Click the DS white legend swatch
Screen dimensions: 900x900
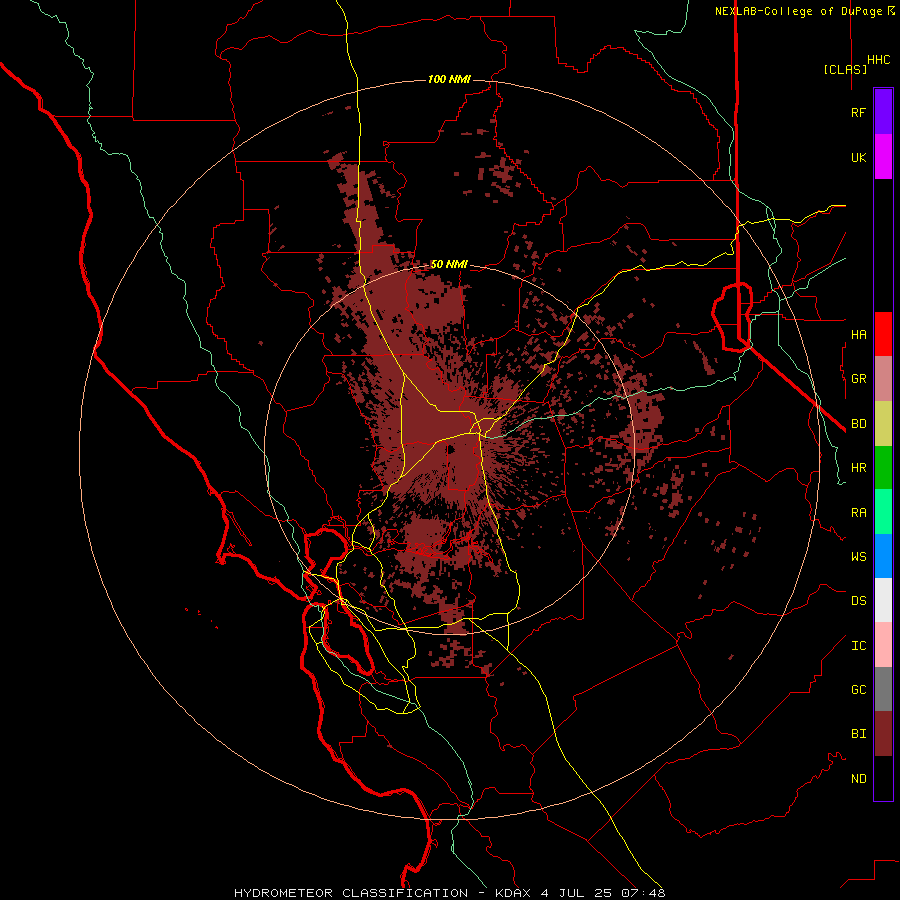883,600
